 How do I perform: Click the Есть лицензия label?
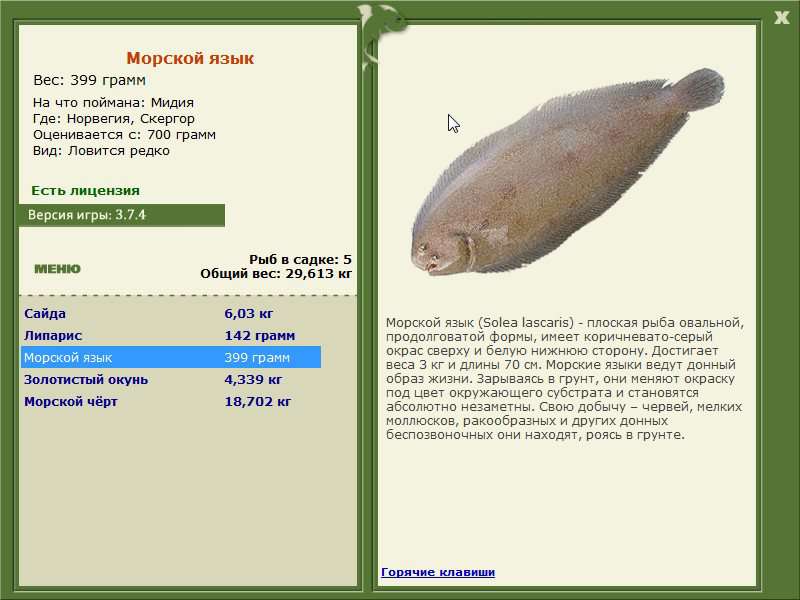tap(85, 190)
